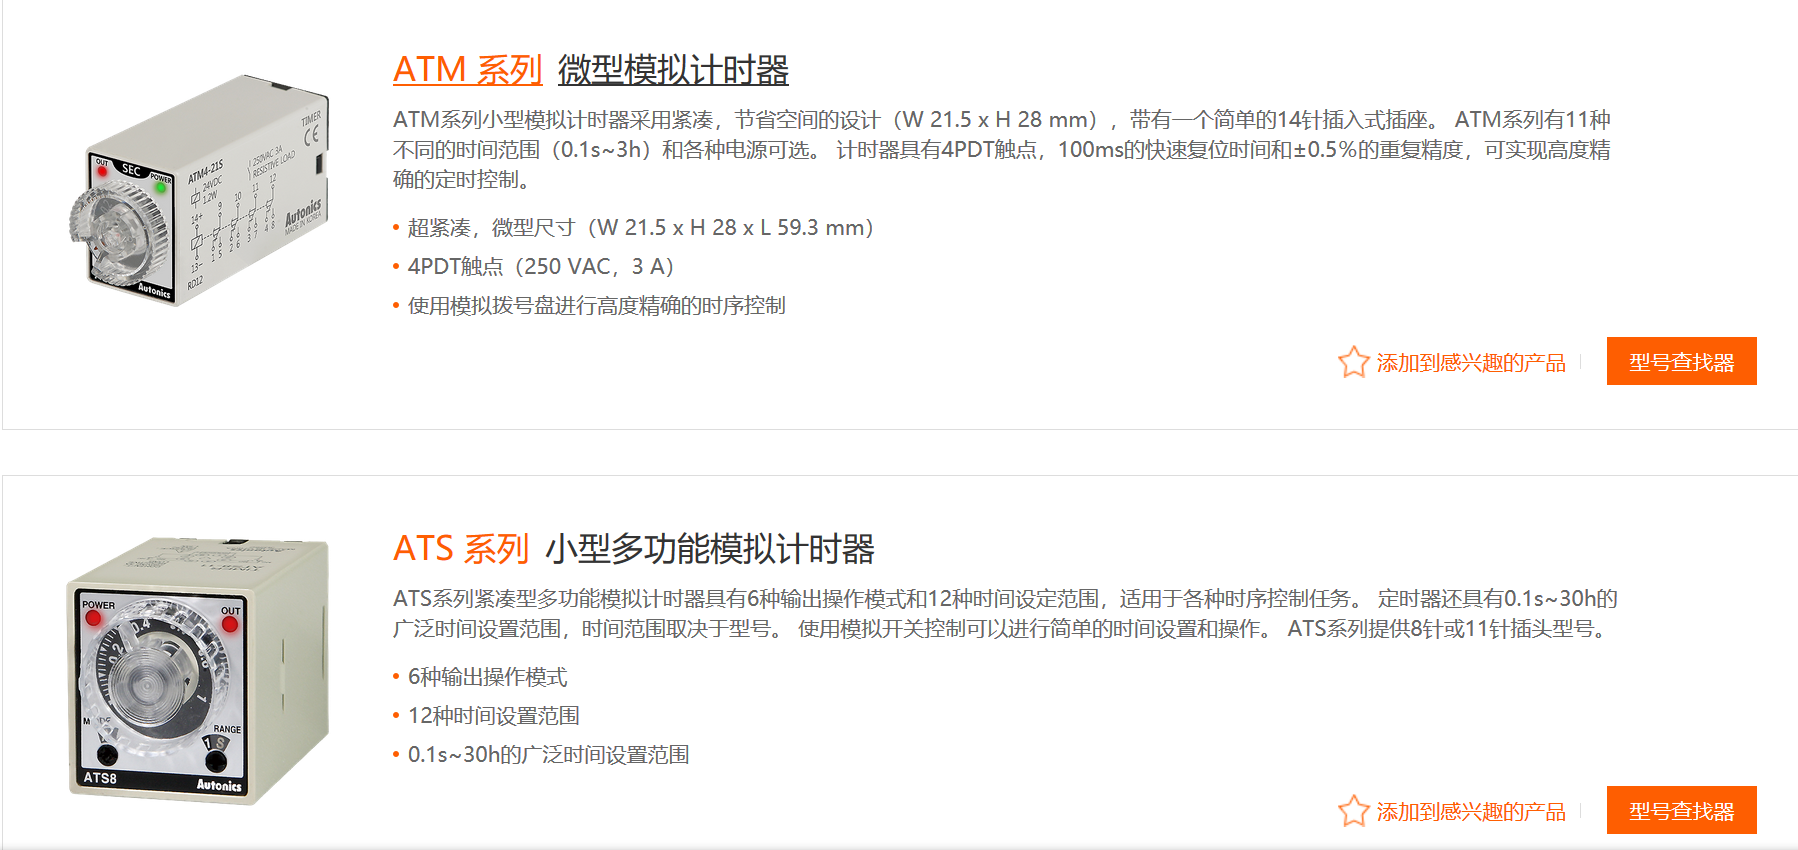The width and height of the screenshot is (1798, 850).
Task: Click the ATM series description paragraph
Action: coord(1000,150)
